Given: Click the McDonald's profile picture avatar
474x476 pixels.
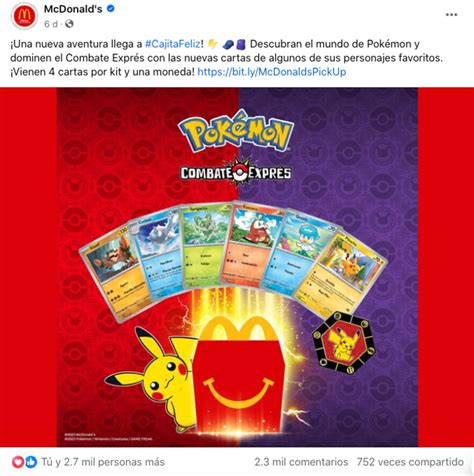Looking at the screenshot, I should [24, 16].
